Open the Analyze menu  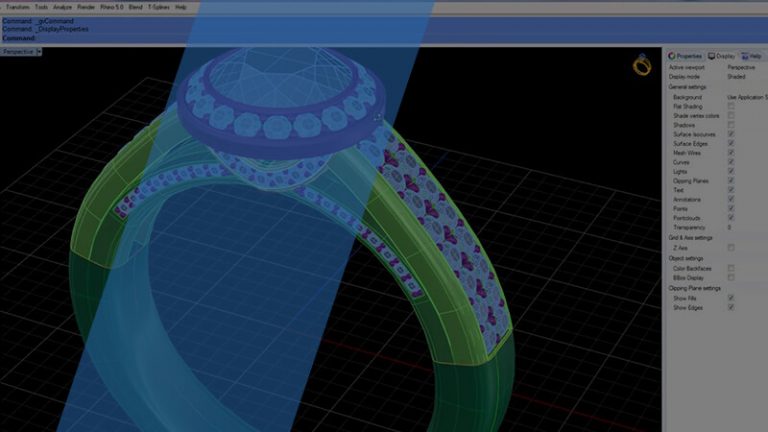pyautogui.click(x=61, y=7)
